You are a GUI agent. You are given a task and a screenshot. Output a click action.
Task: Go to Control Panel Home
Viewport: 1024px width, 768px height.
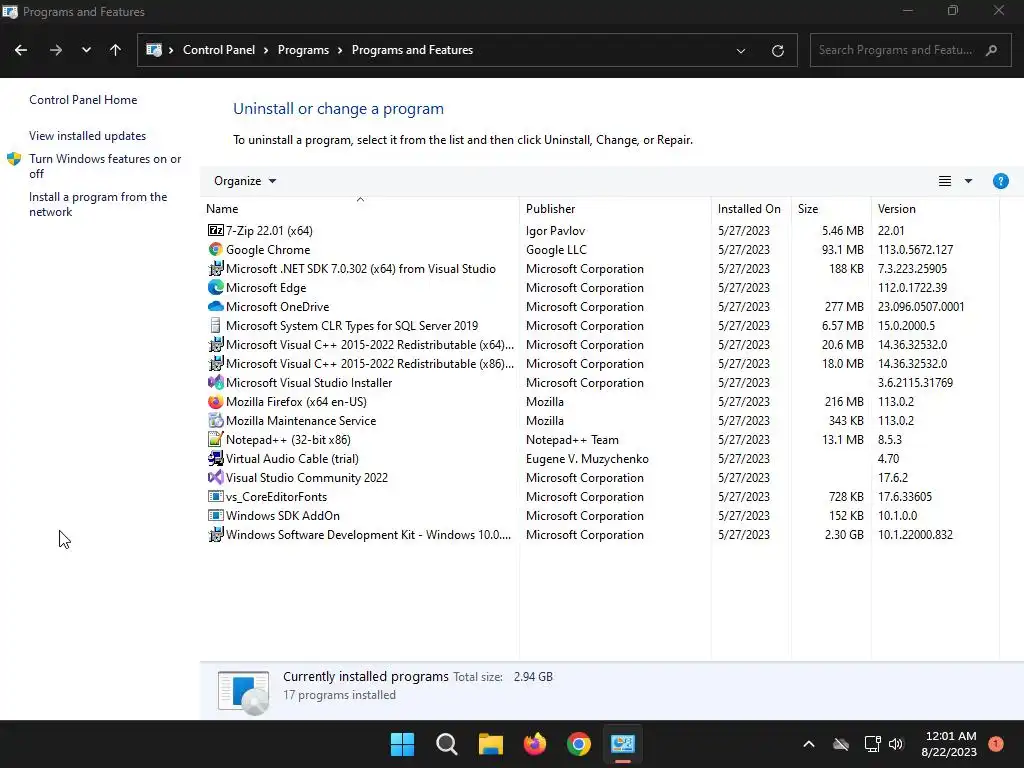tap(83, 100)
